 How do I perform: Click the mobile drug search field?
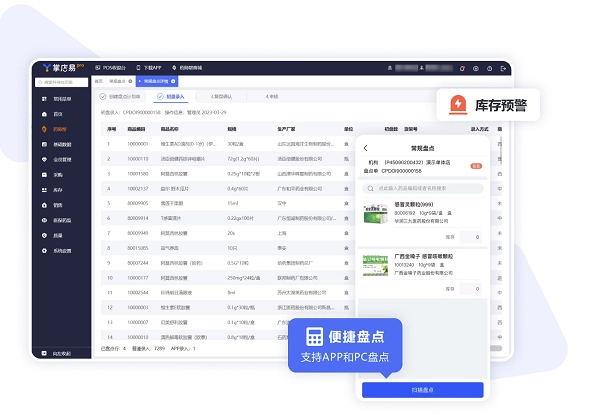[425, 187]
